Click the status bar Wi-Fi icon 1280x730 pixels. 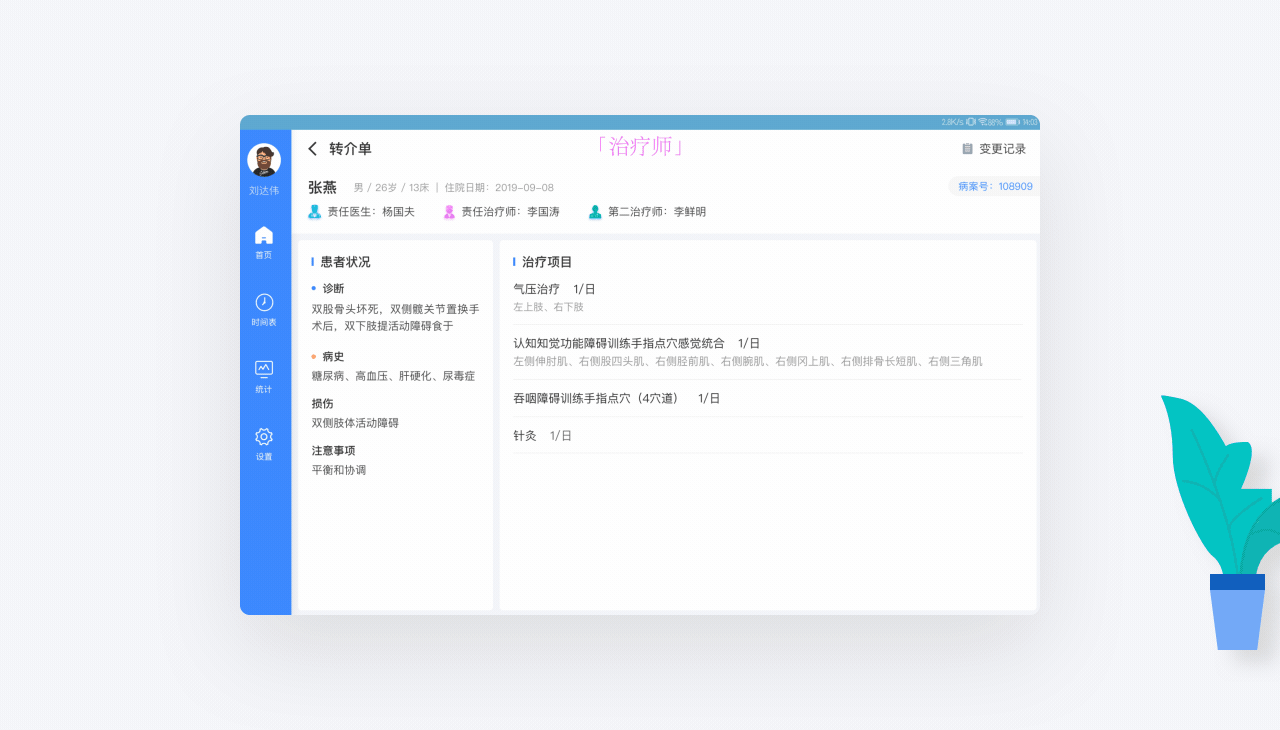click(x=982, y=122)
